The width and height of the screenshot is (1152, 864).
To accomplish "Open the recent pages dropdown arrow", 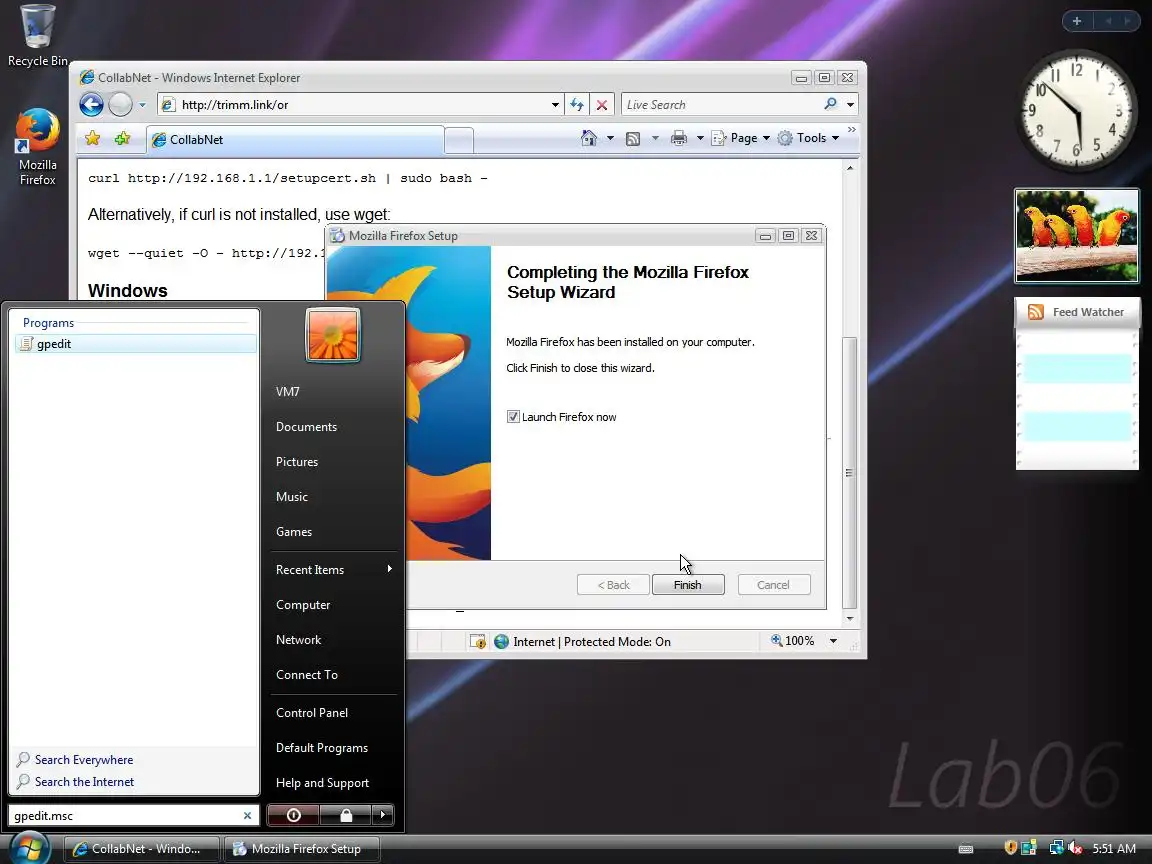I will pyautogui.click(x=143, y=105).
